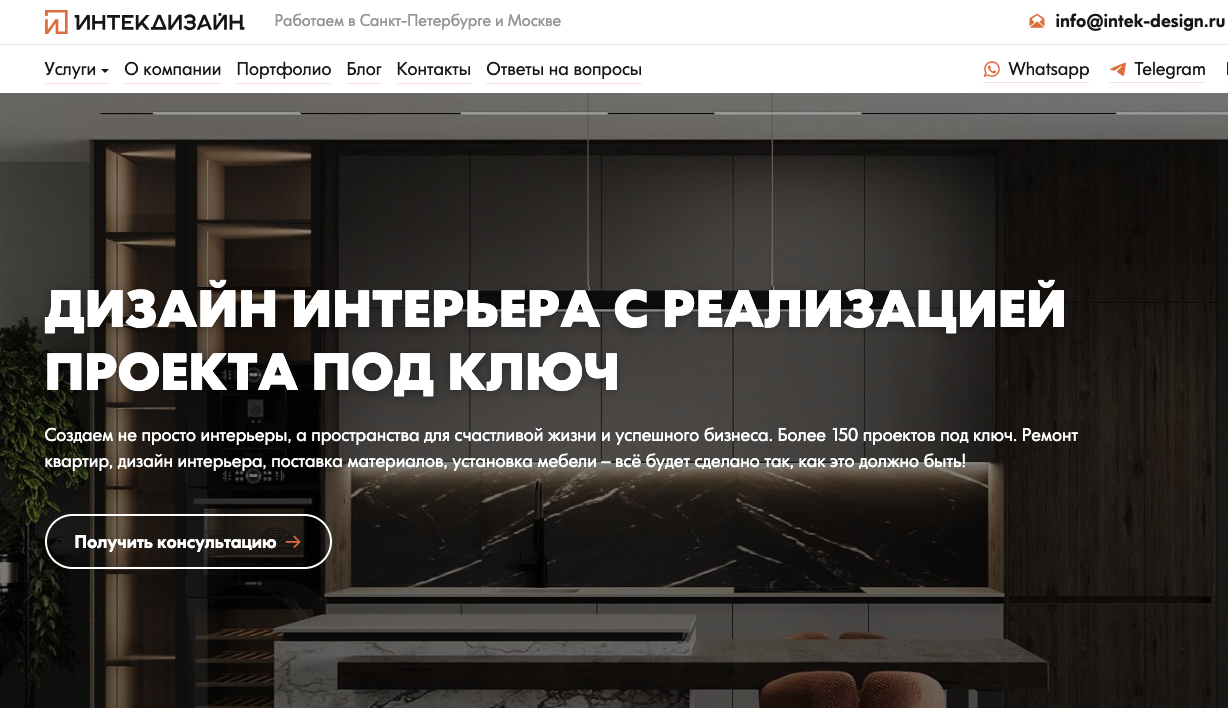
Task: Click the orange envelope email icon
Action: point(1037,21)
